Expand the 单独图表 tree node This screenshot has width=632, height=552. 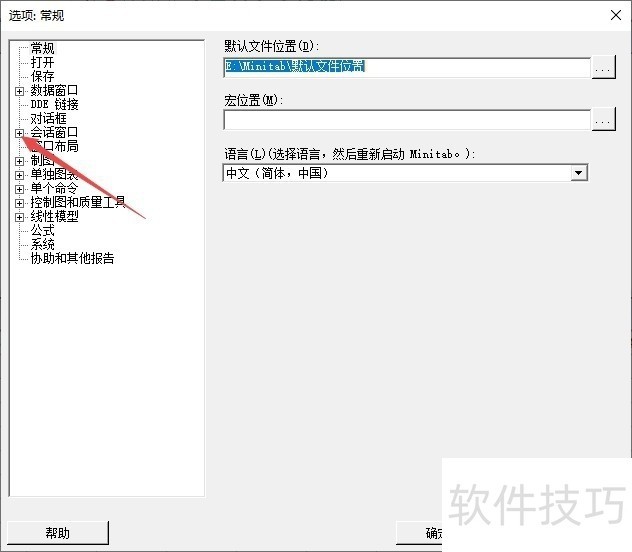click(19, 175)
